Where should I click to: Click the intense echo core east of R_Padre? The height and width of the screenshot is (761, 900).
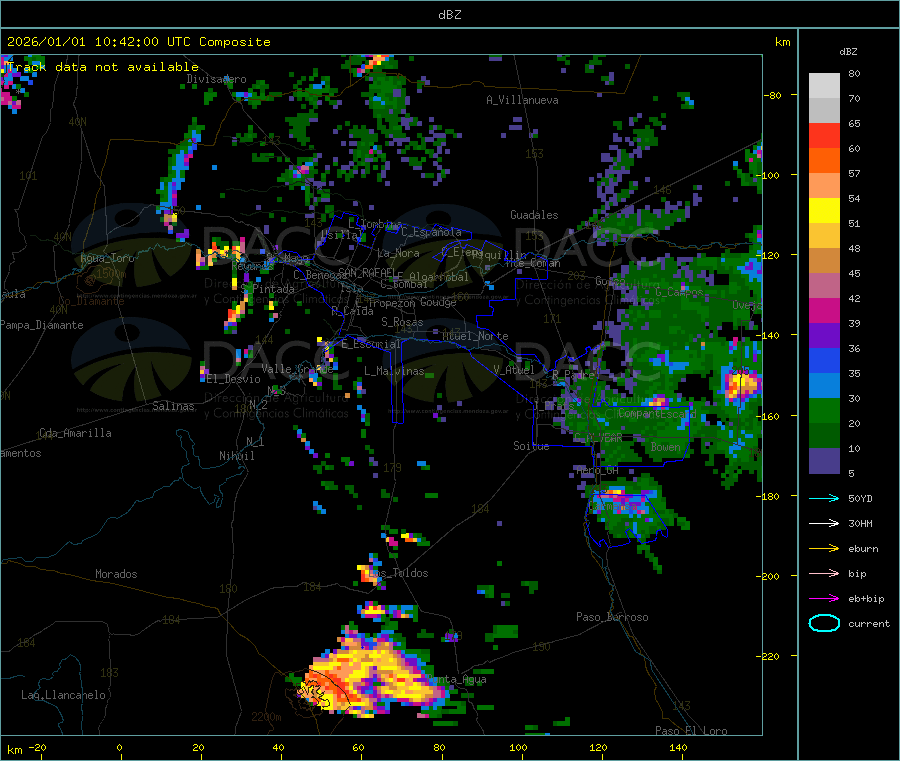point(741,385)
